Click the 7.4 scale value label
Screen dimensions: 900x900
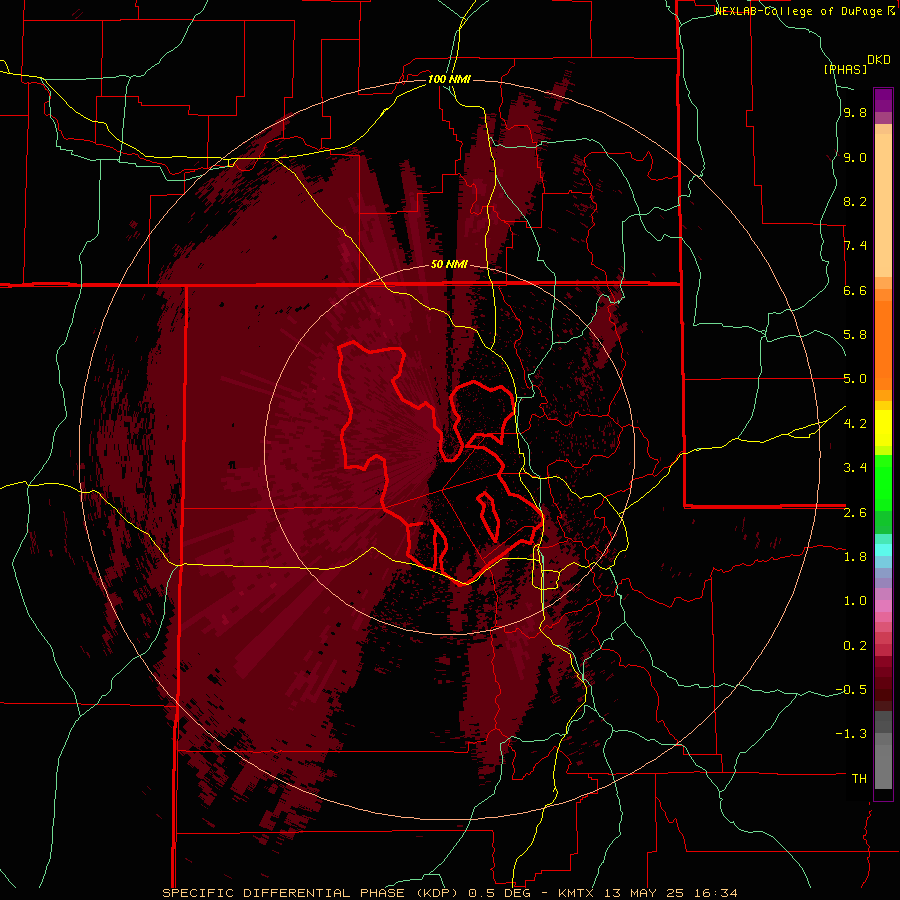[855, 246]
